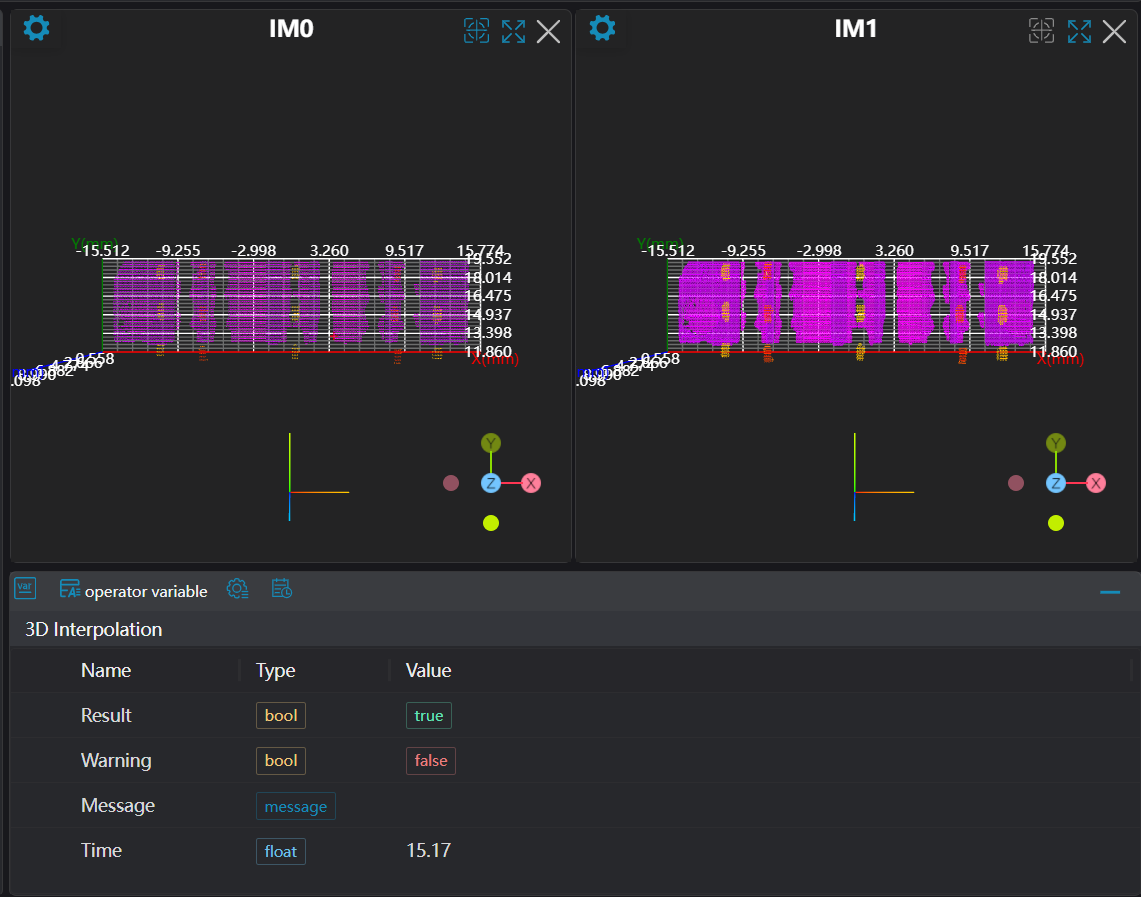Click the true value of Result

click(428, 716)
